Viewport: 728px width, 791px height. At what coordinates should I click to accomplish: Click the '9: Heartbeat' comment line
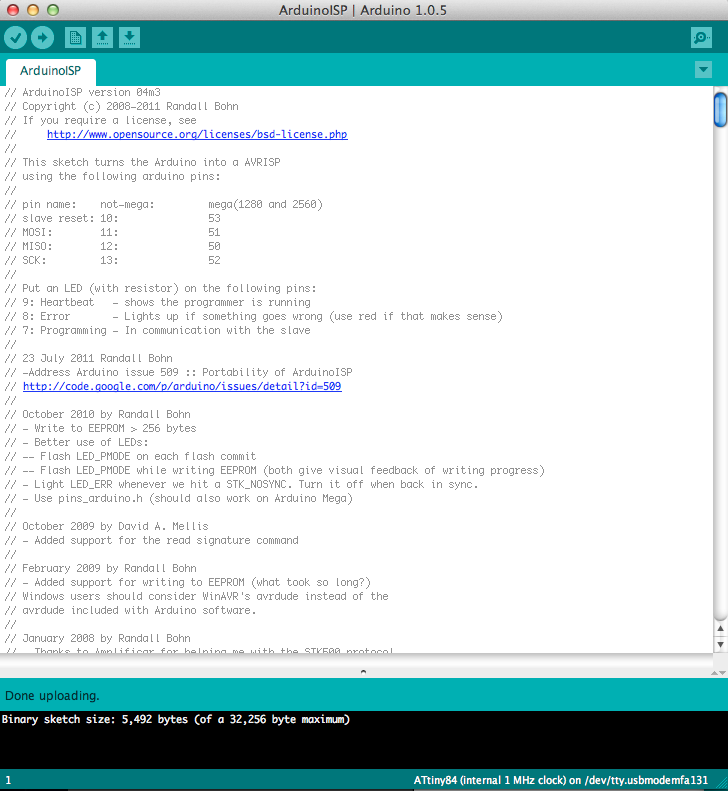tap(158, 302)
